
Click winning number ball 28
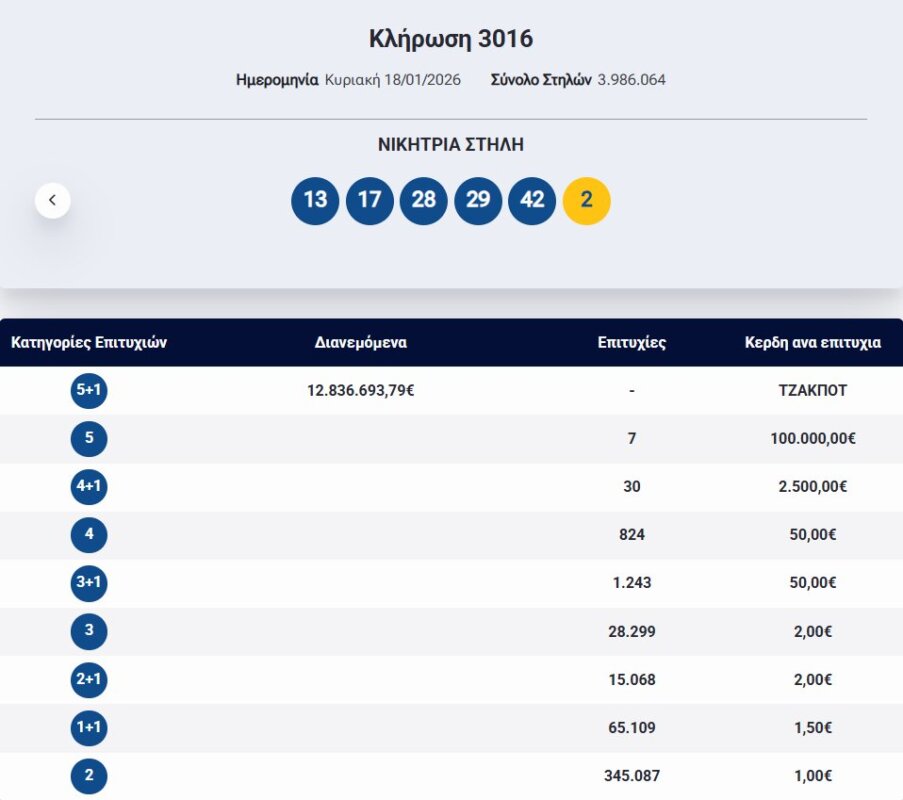click(x=424, y=200)
